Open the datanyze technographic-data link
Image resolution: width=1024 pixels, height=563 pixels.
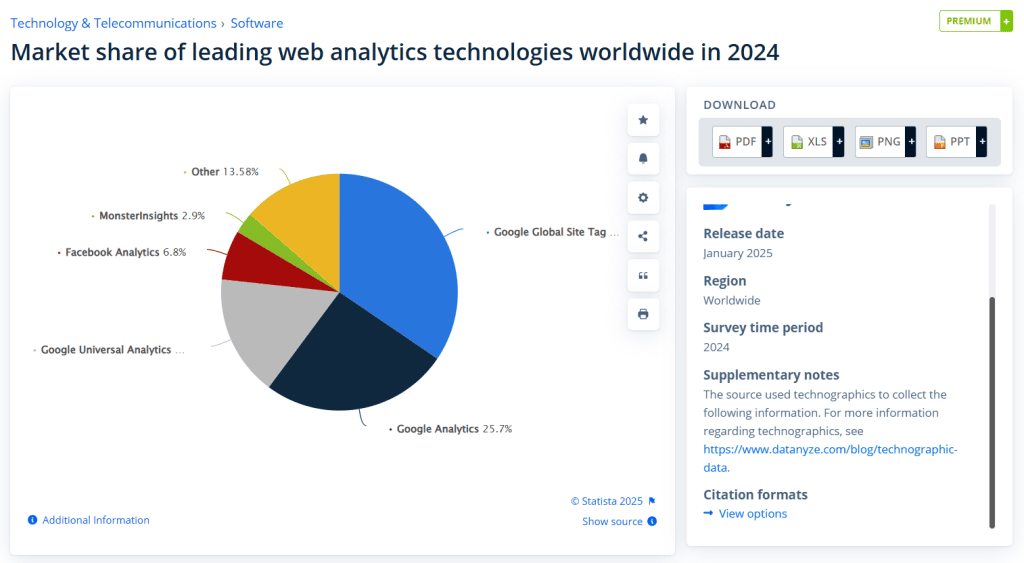(830, 458)
